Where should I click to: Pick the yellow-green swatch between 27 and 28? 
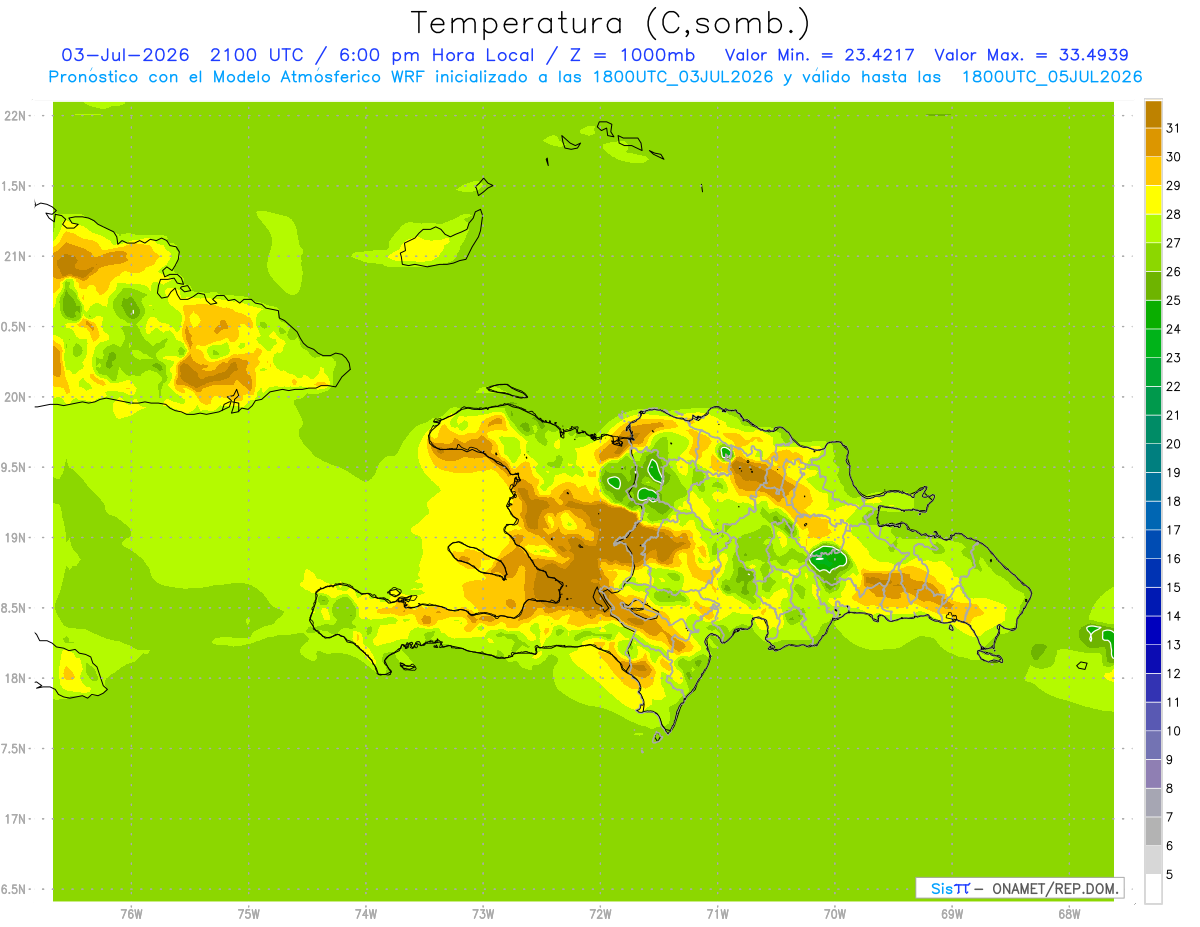tap(1153, 229)
